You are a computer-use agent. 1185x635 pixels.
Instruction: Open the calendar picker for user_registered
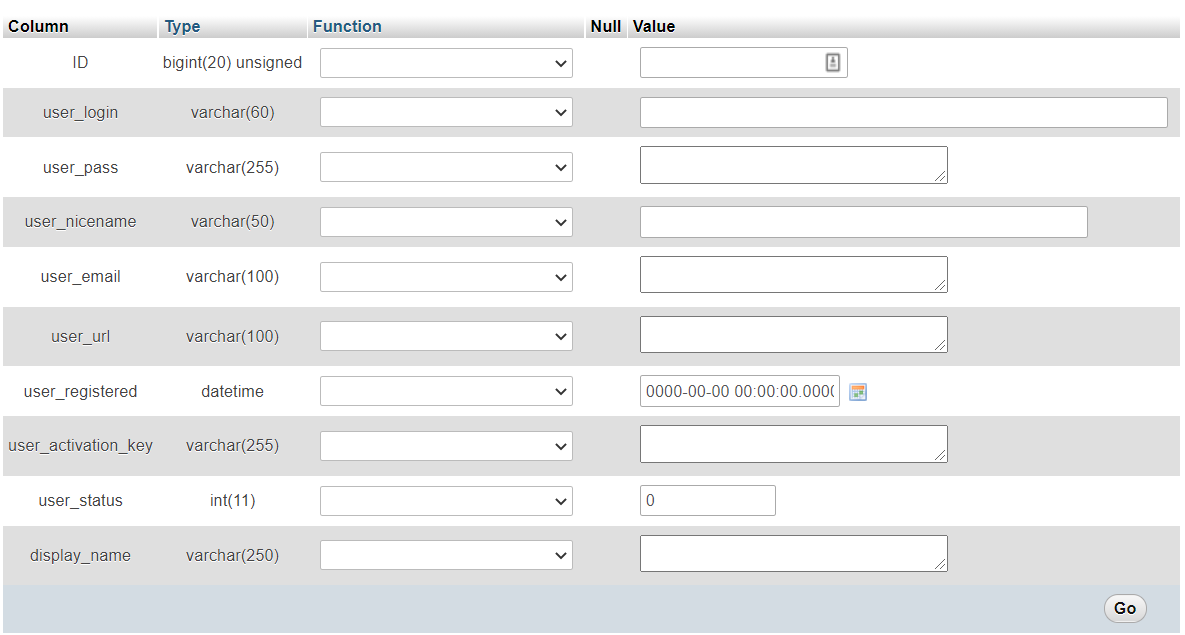(x=857, y=391)
